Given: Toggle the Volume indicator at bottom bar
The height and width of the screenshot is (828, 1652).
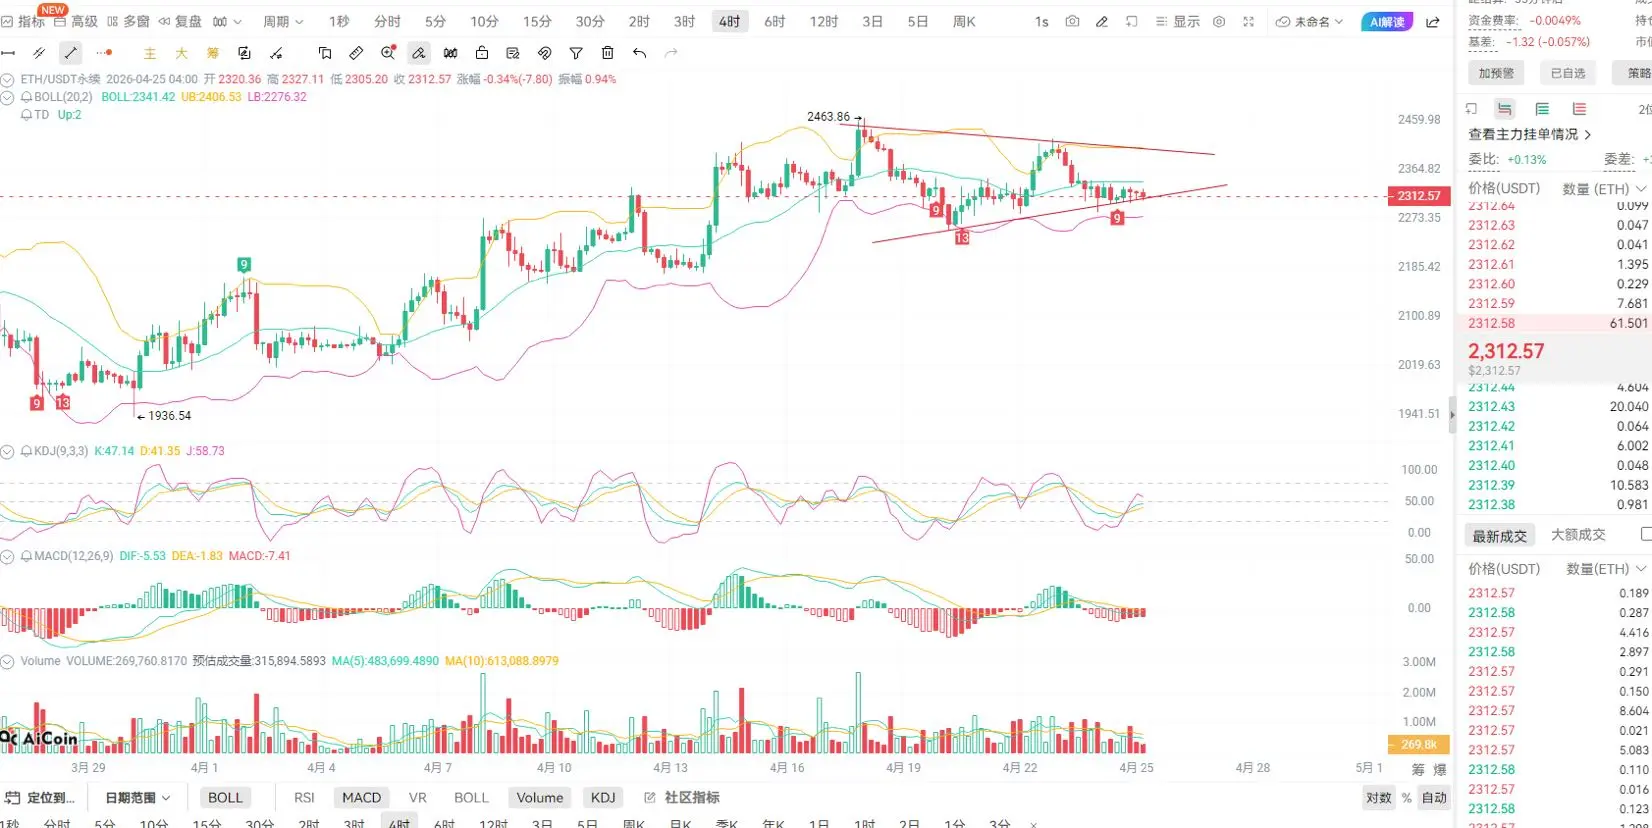Looking at the screenshot, I should [x=540, y=797].
